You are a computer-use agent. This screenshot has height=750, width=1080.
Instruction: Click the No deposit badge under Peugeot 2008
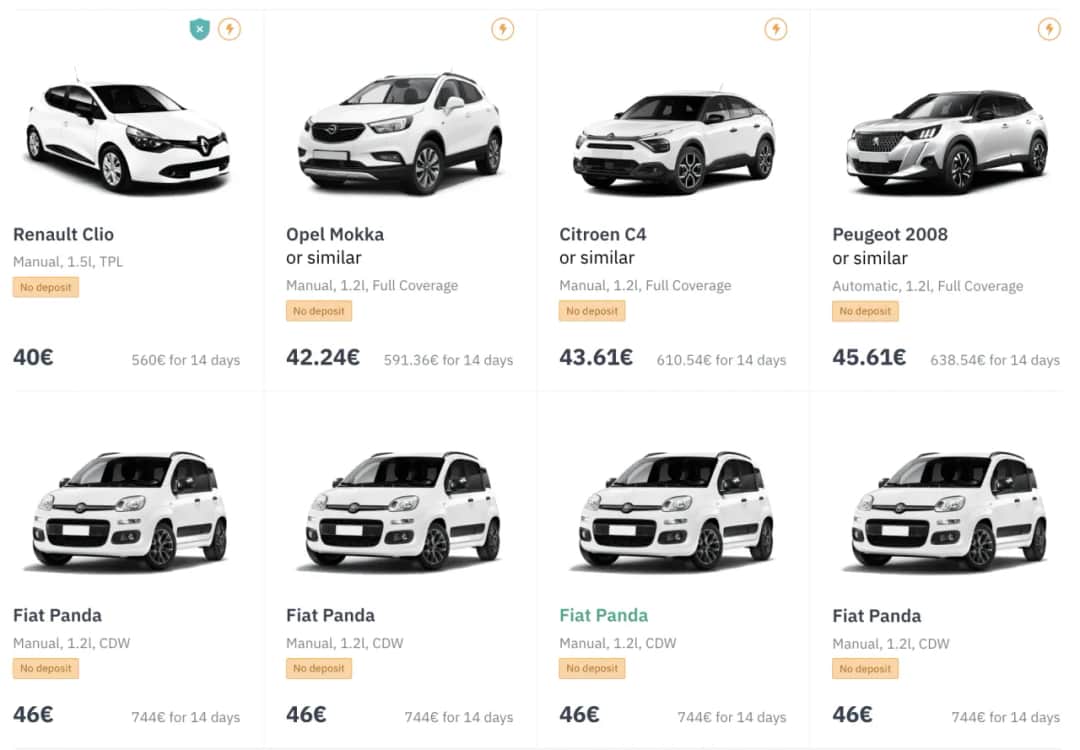point(865,311)
